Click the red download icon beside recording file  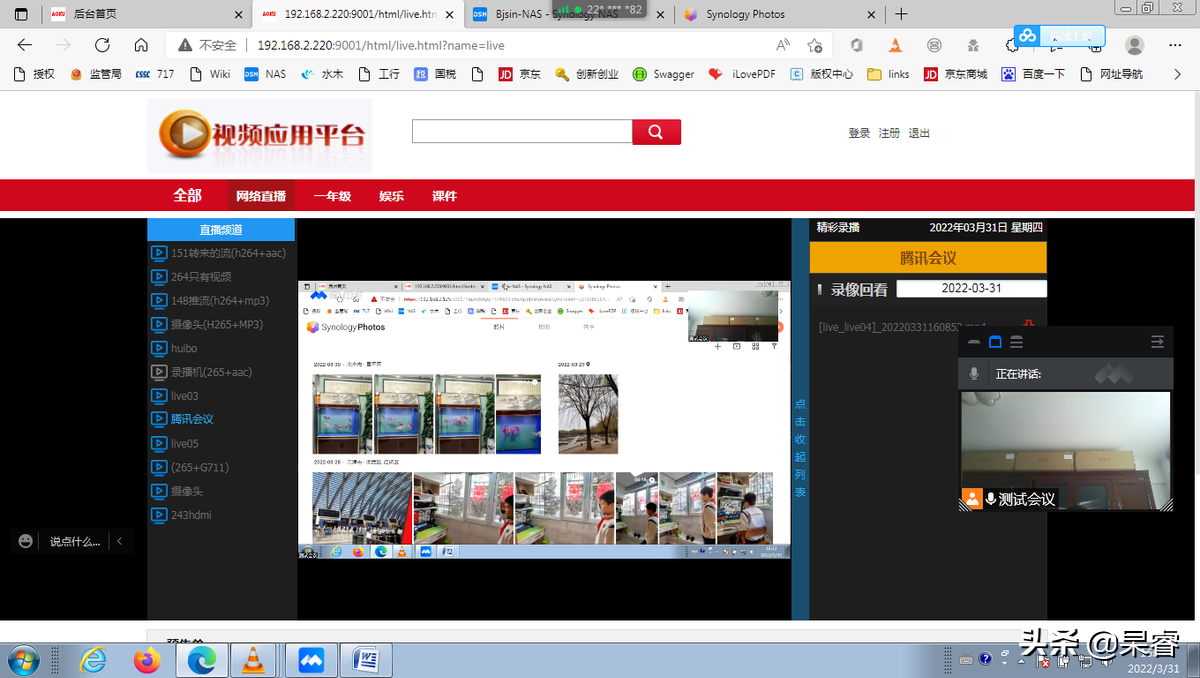(1028, 325)
